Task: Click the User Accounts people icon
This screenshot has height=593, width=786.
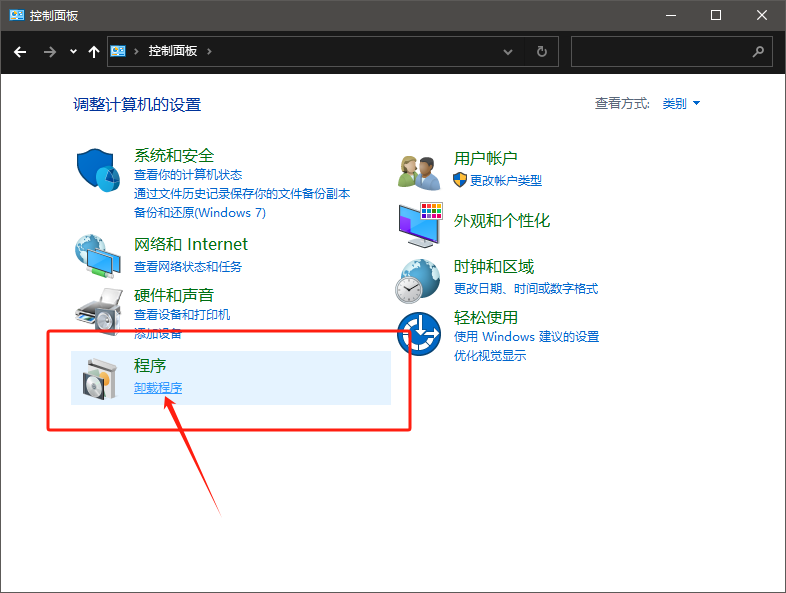Action: tap(419, 171)
